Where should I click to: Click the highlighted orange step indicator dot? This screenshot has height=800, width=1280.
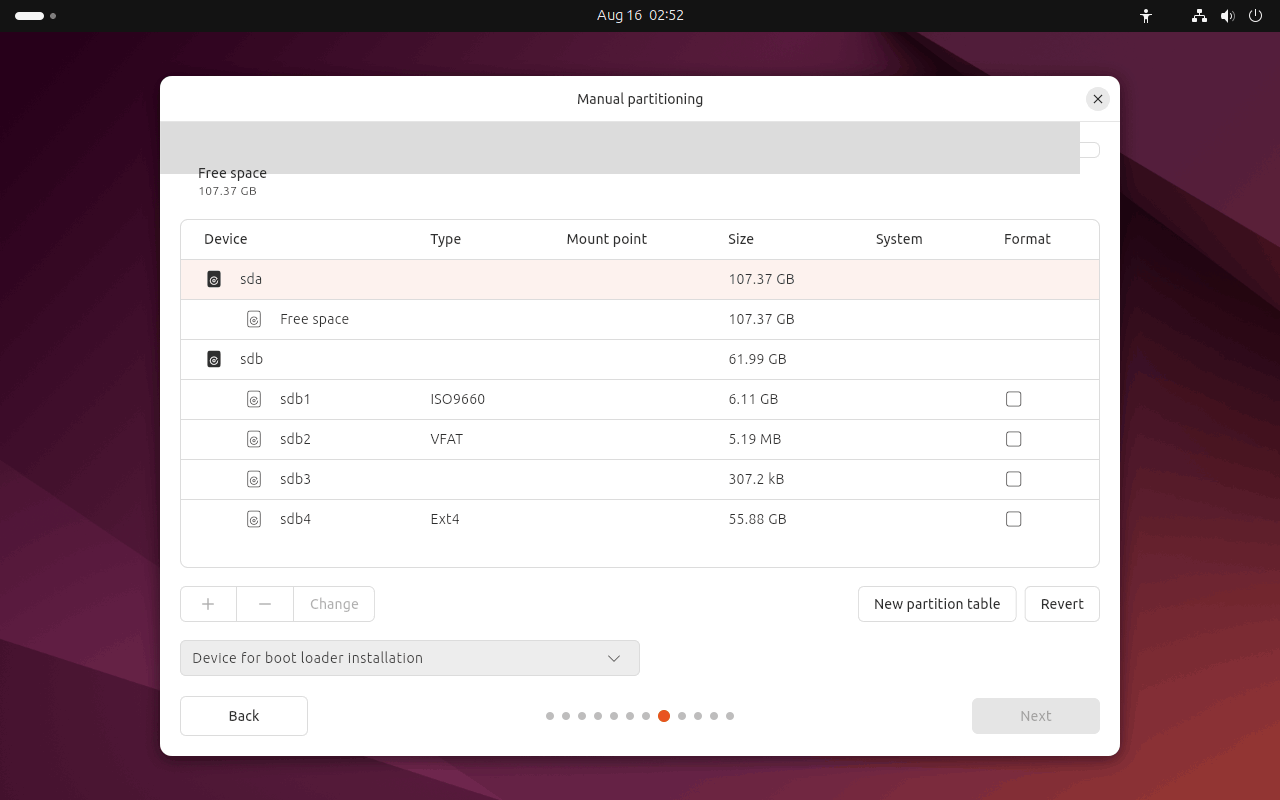664,716
